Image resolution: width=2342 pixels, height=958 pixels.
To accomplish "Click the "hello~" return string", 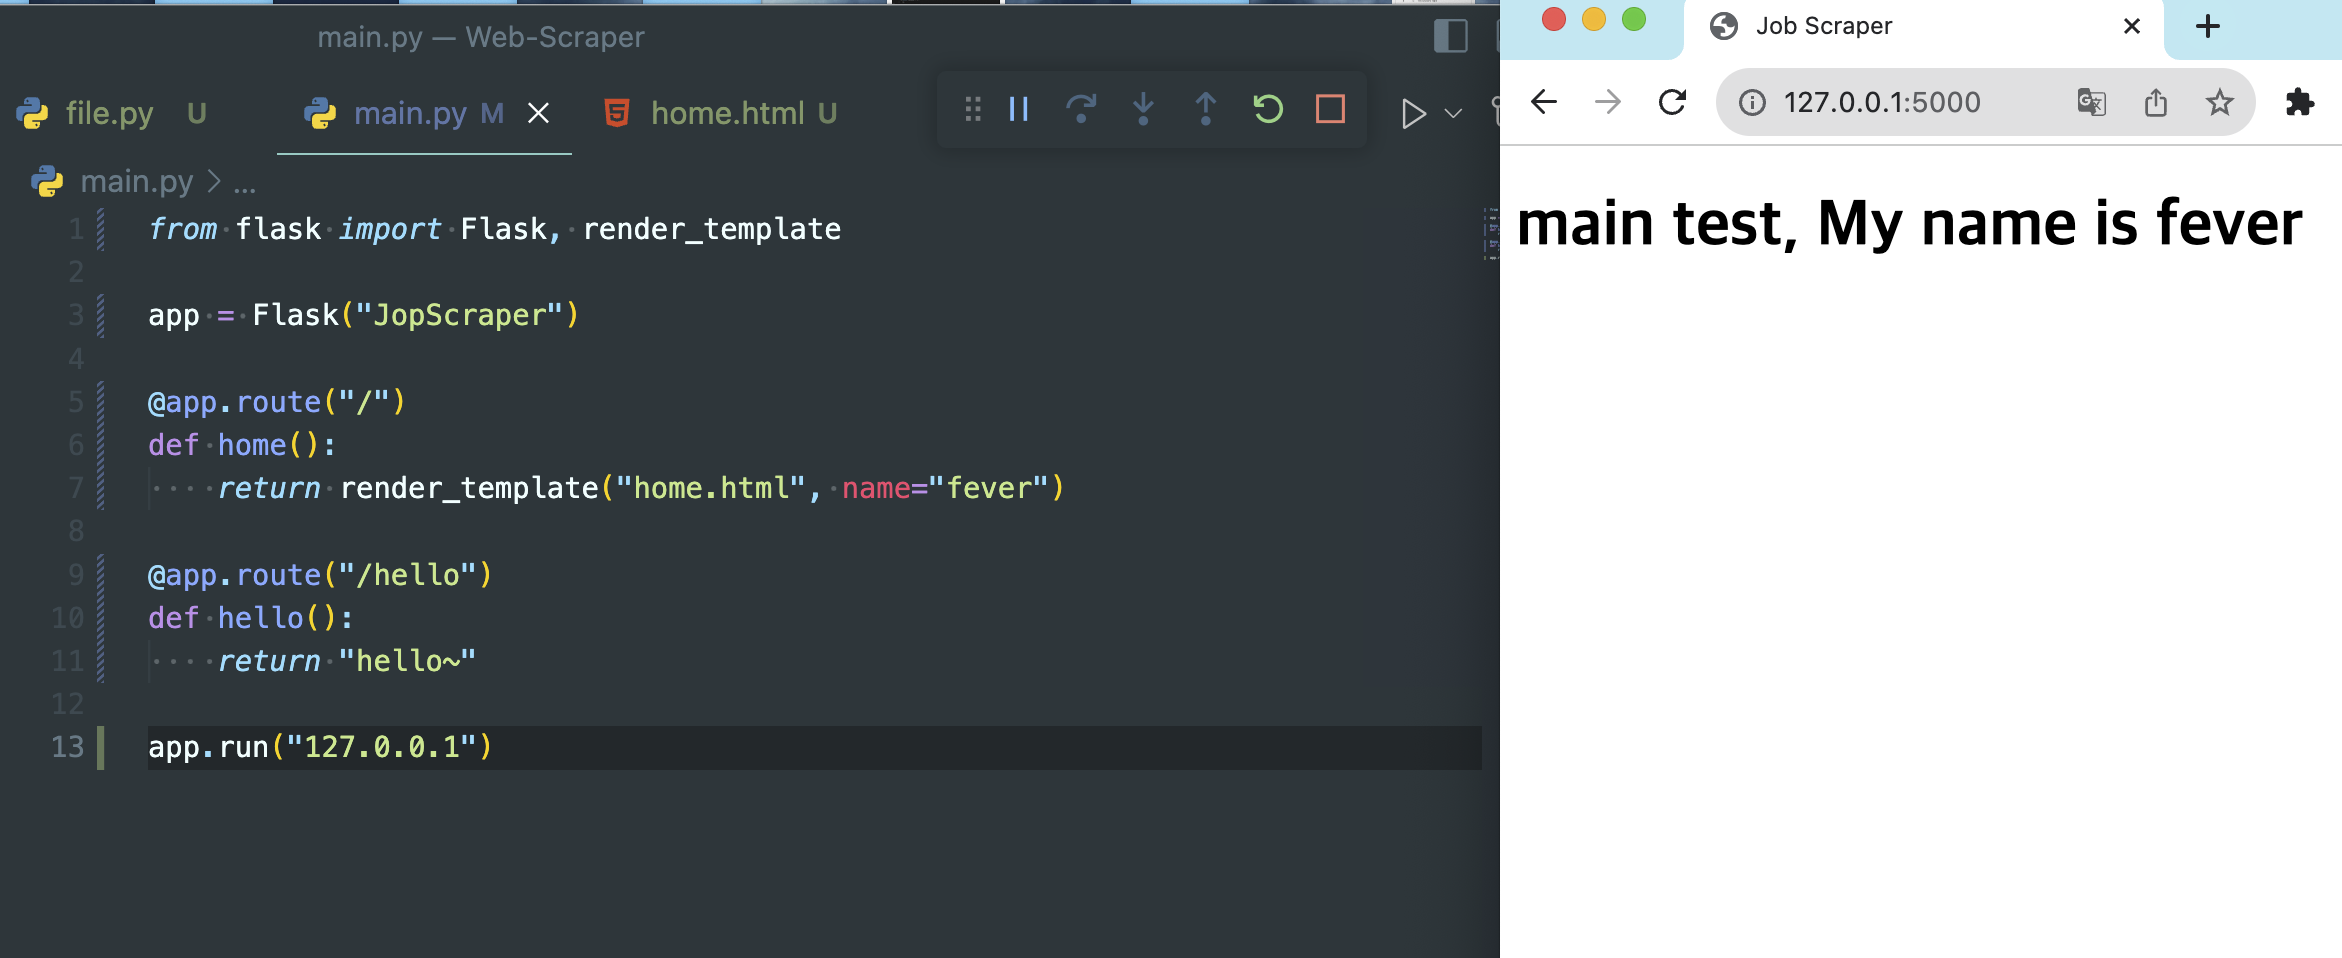I will click(407, 661).
